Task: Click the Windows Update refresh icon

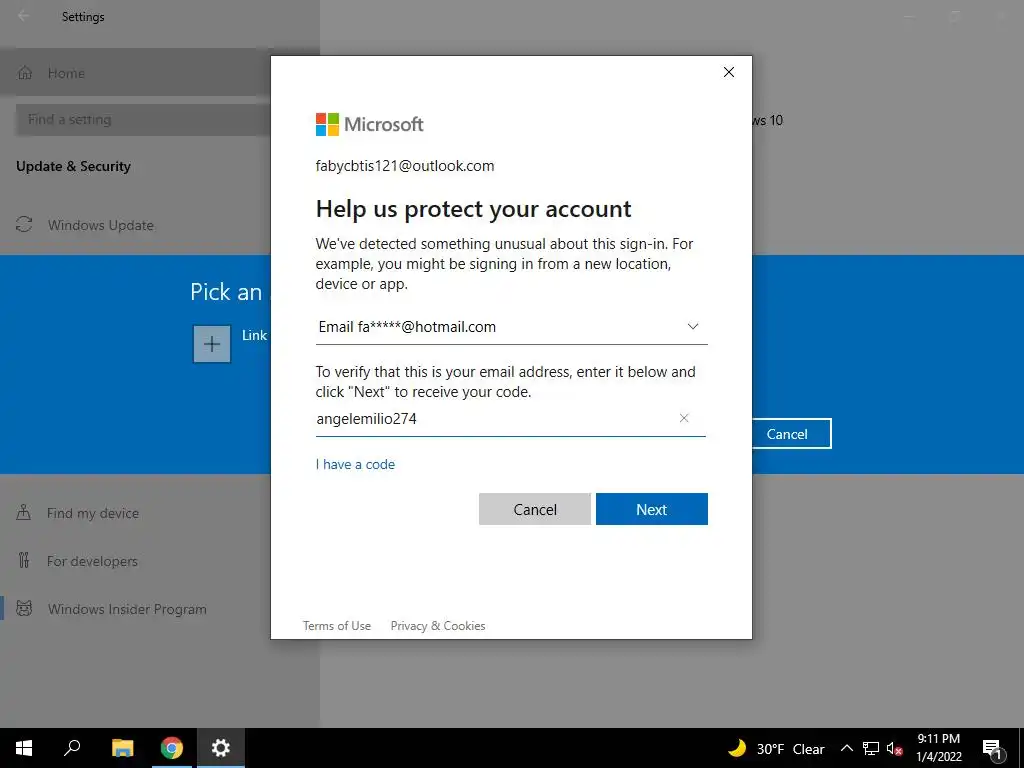Action: 24,225
